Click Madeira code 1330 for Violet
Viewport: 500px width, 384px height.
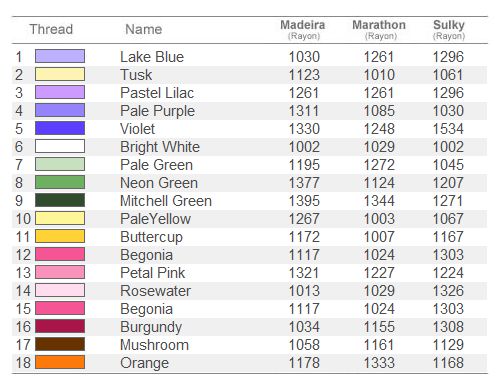tap(304, 129)
